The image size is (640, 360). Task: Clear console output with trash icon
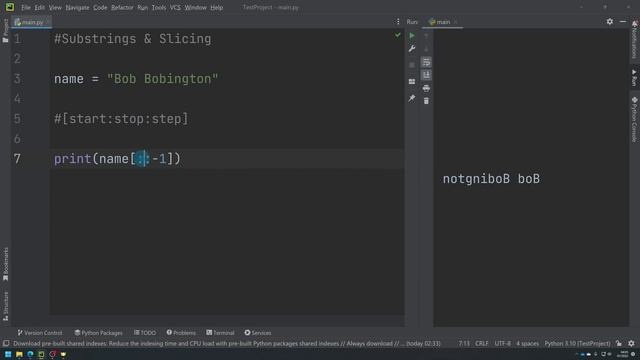[x=426, y=101]
